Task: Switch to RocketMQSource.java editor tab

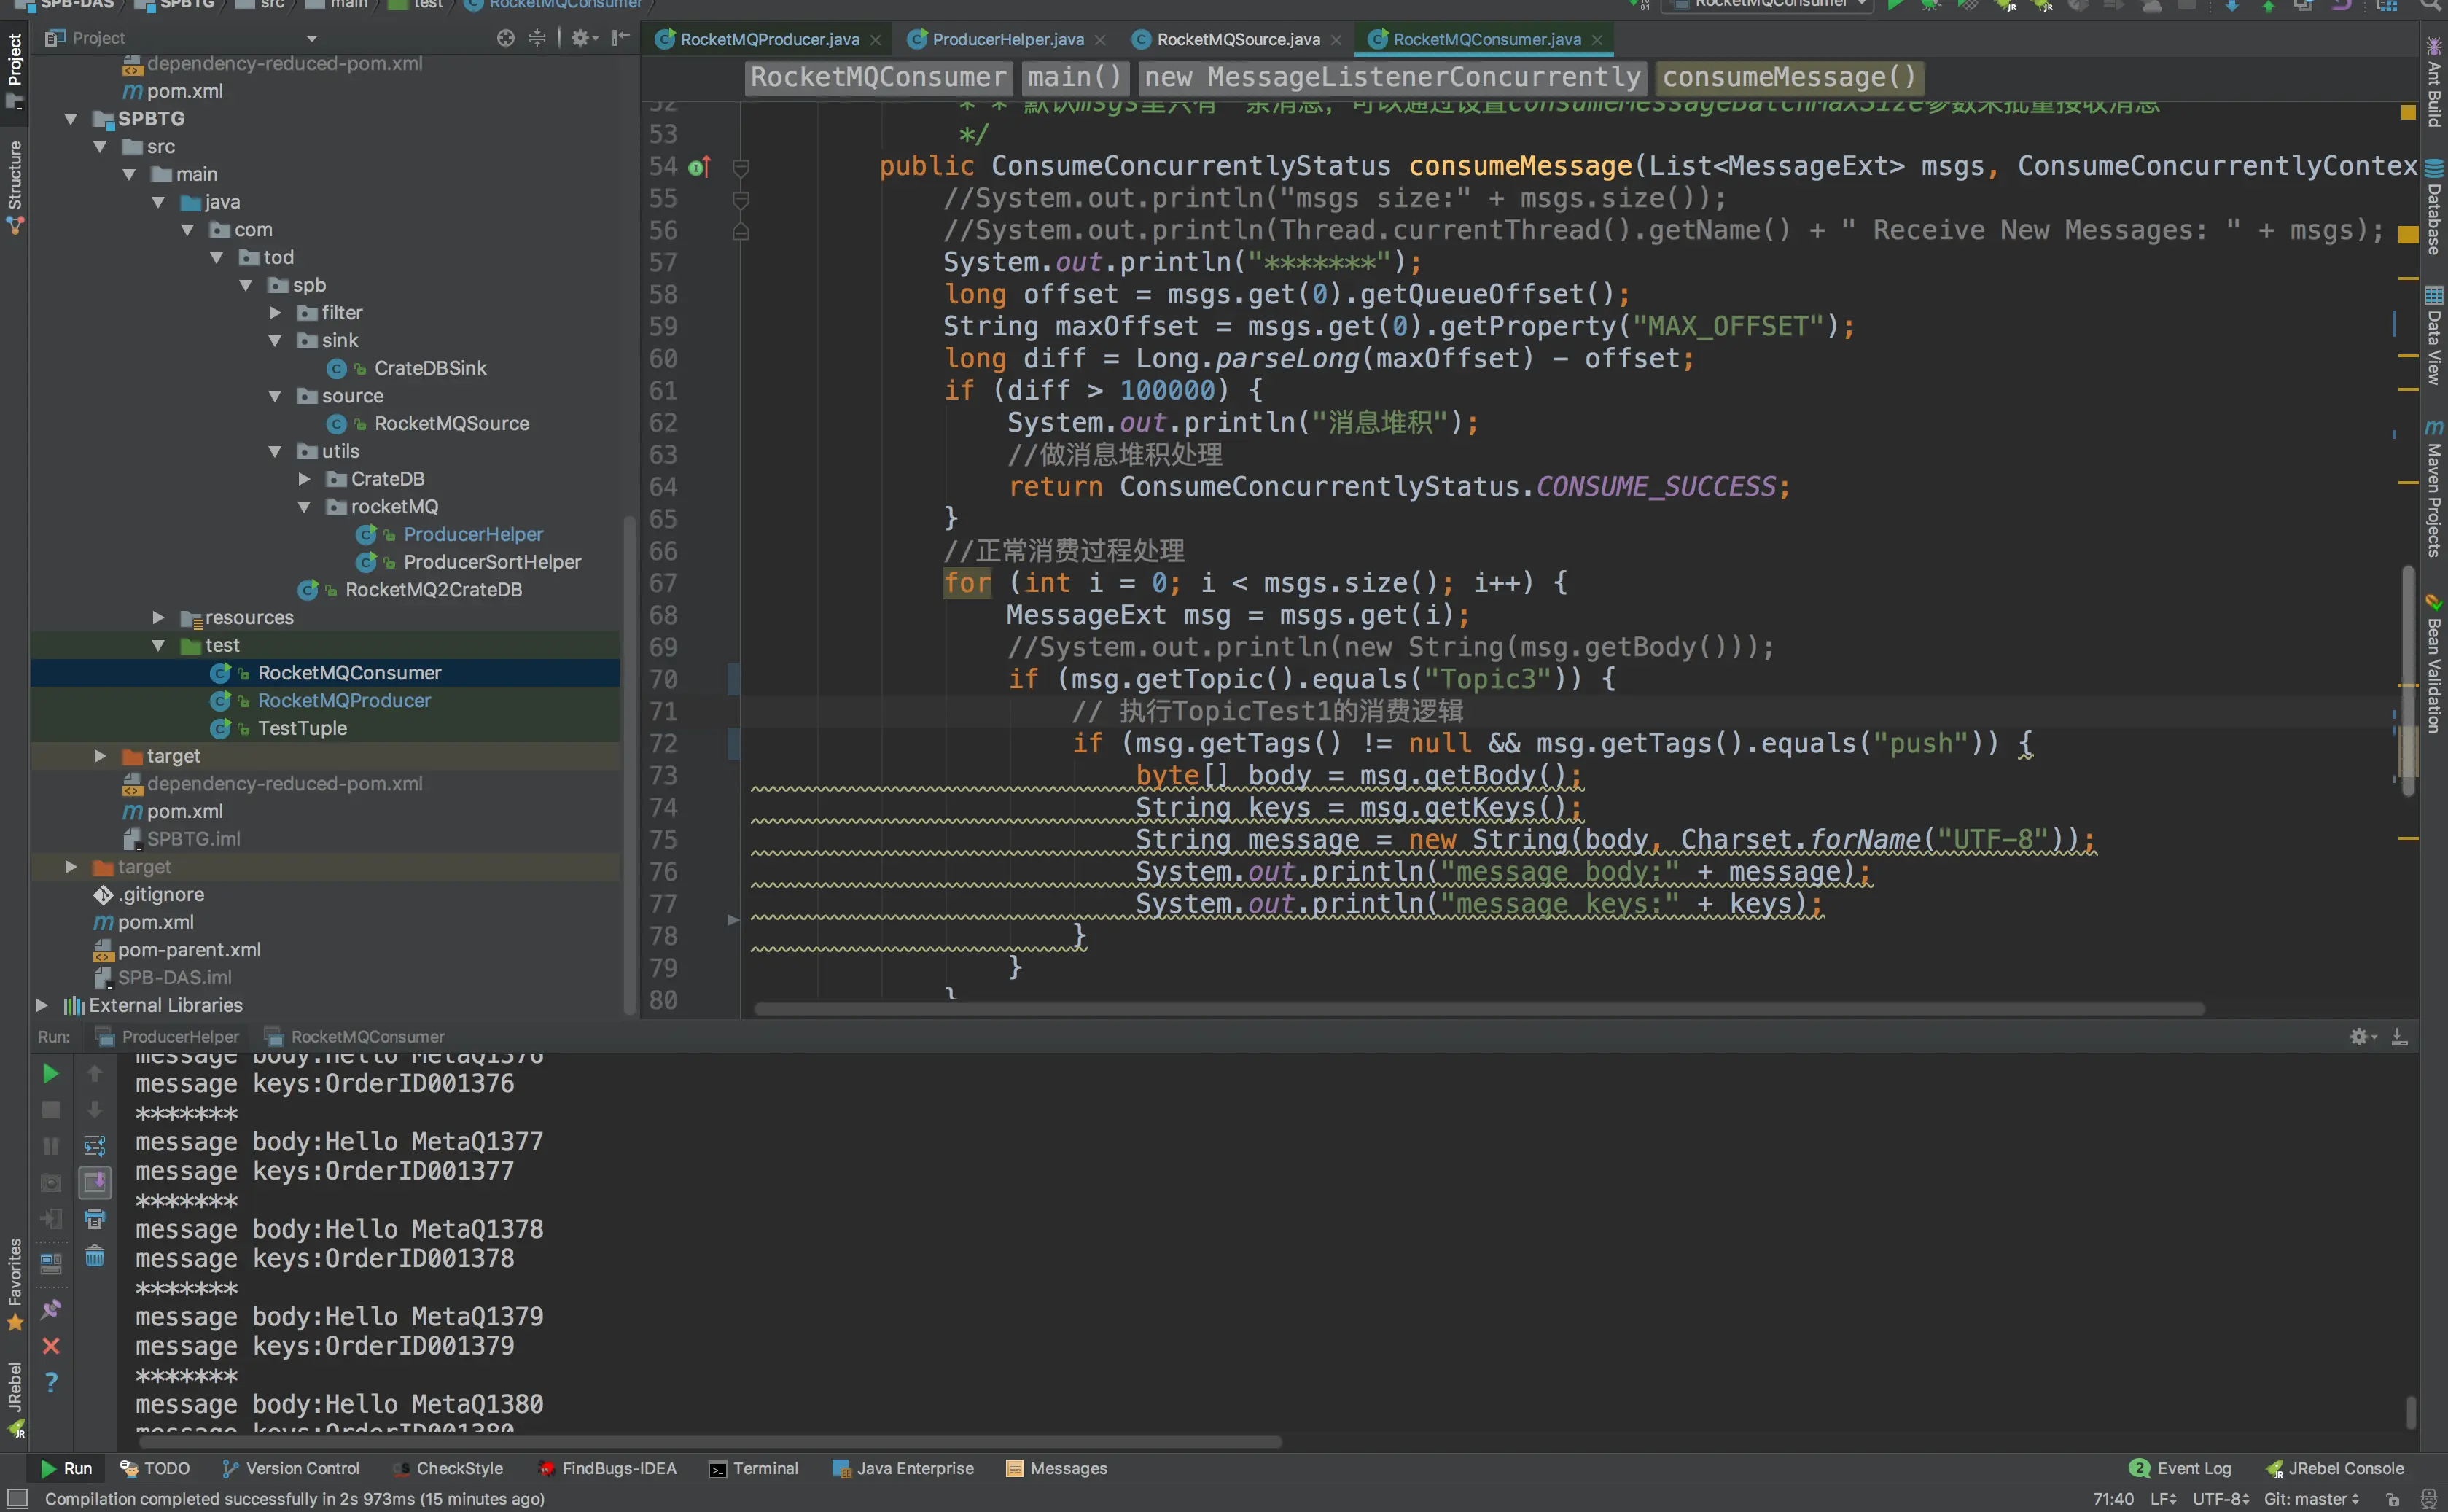Action: coord(1237,39)
